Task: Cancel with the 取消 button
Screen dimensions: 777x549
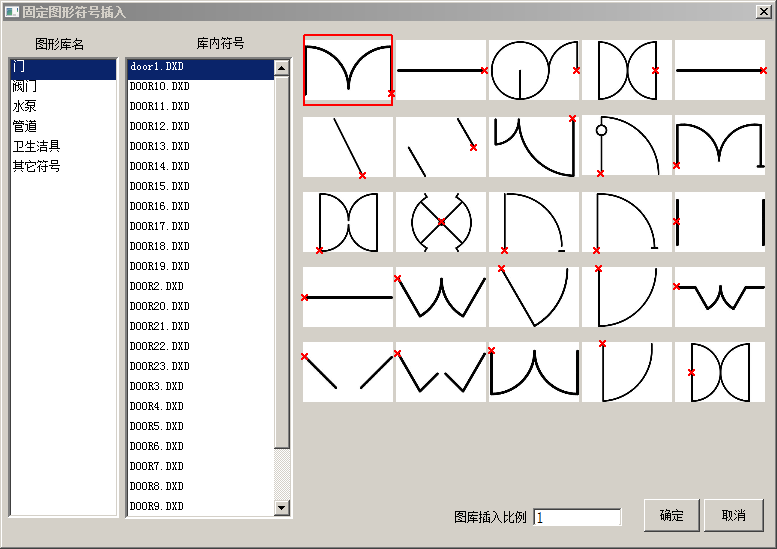Action: click(733, 515)
